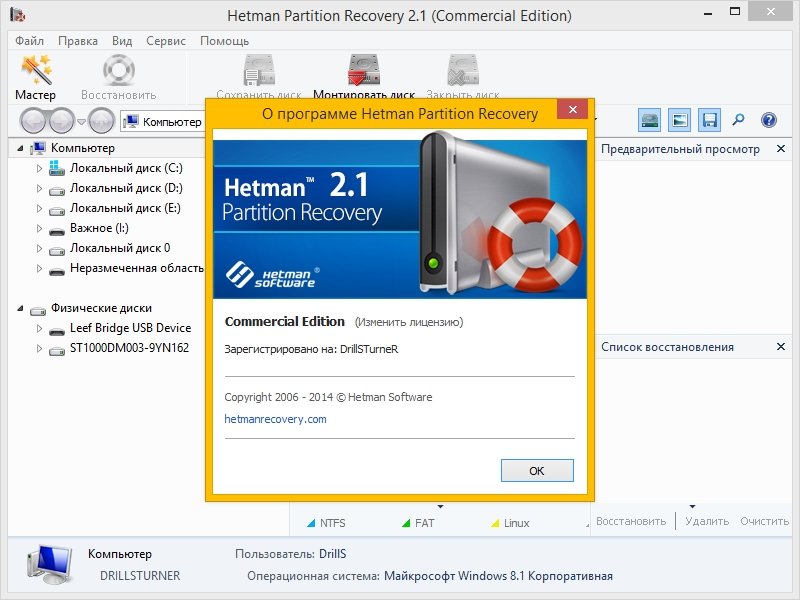Select Неразмеченная область entry
This screenshot has height=600, width=800.
pyautogui.click(x=137, y=268)
